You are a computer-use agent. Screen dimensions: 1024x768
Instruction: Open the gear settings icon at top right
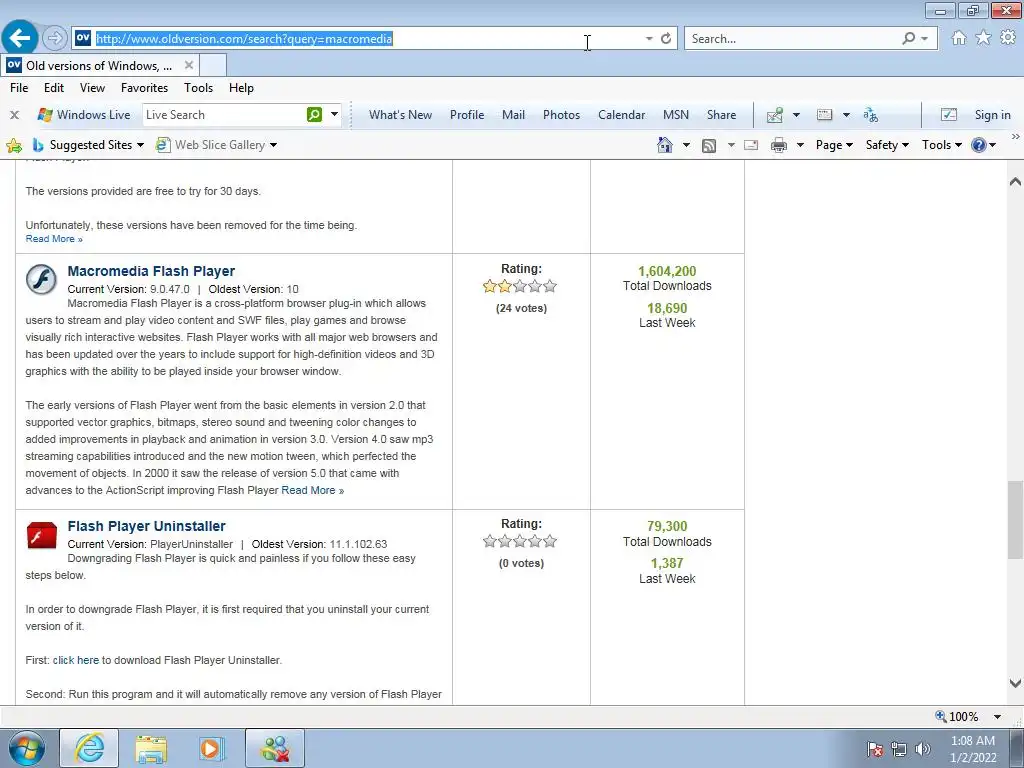click(x=1008, y=38)
